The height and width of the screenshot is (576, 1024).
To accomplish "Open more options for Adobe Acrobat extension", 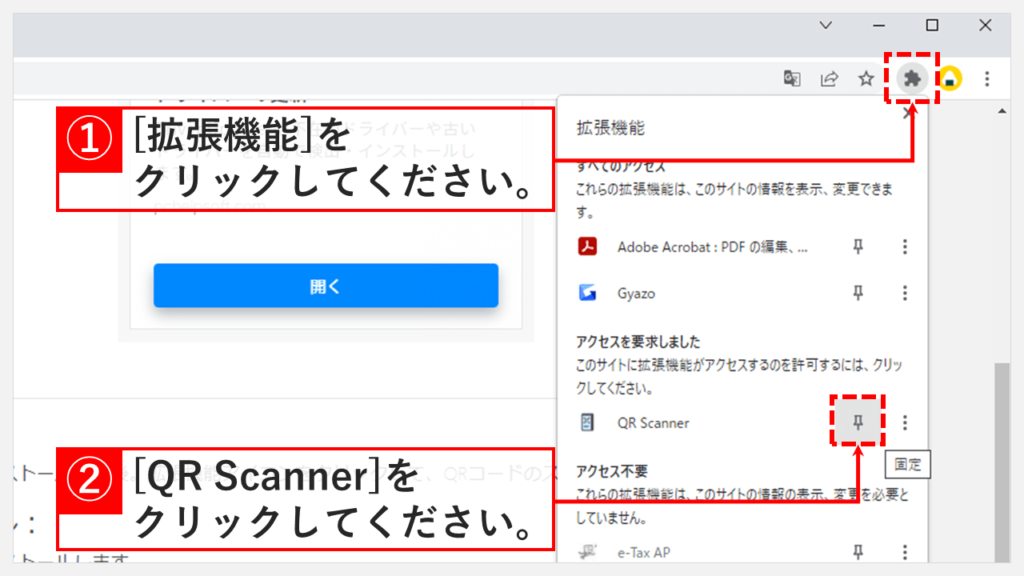I will pyautogui.click(x=905, y=247).
